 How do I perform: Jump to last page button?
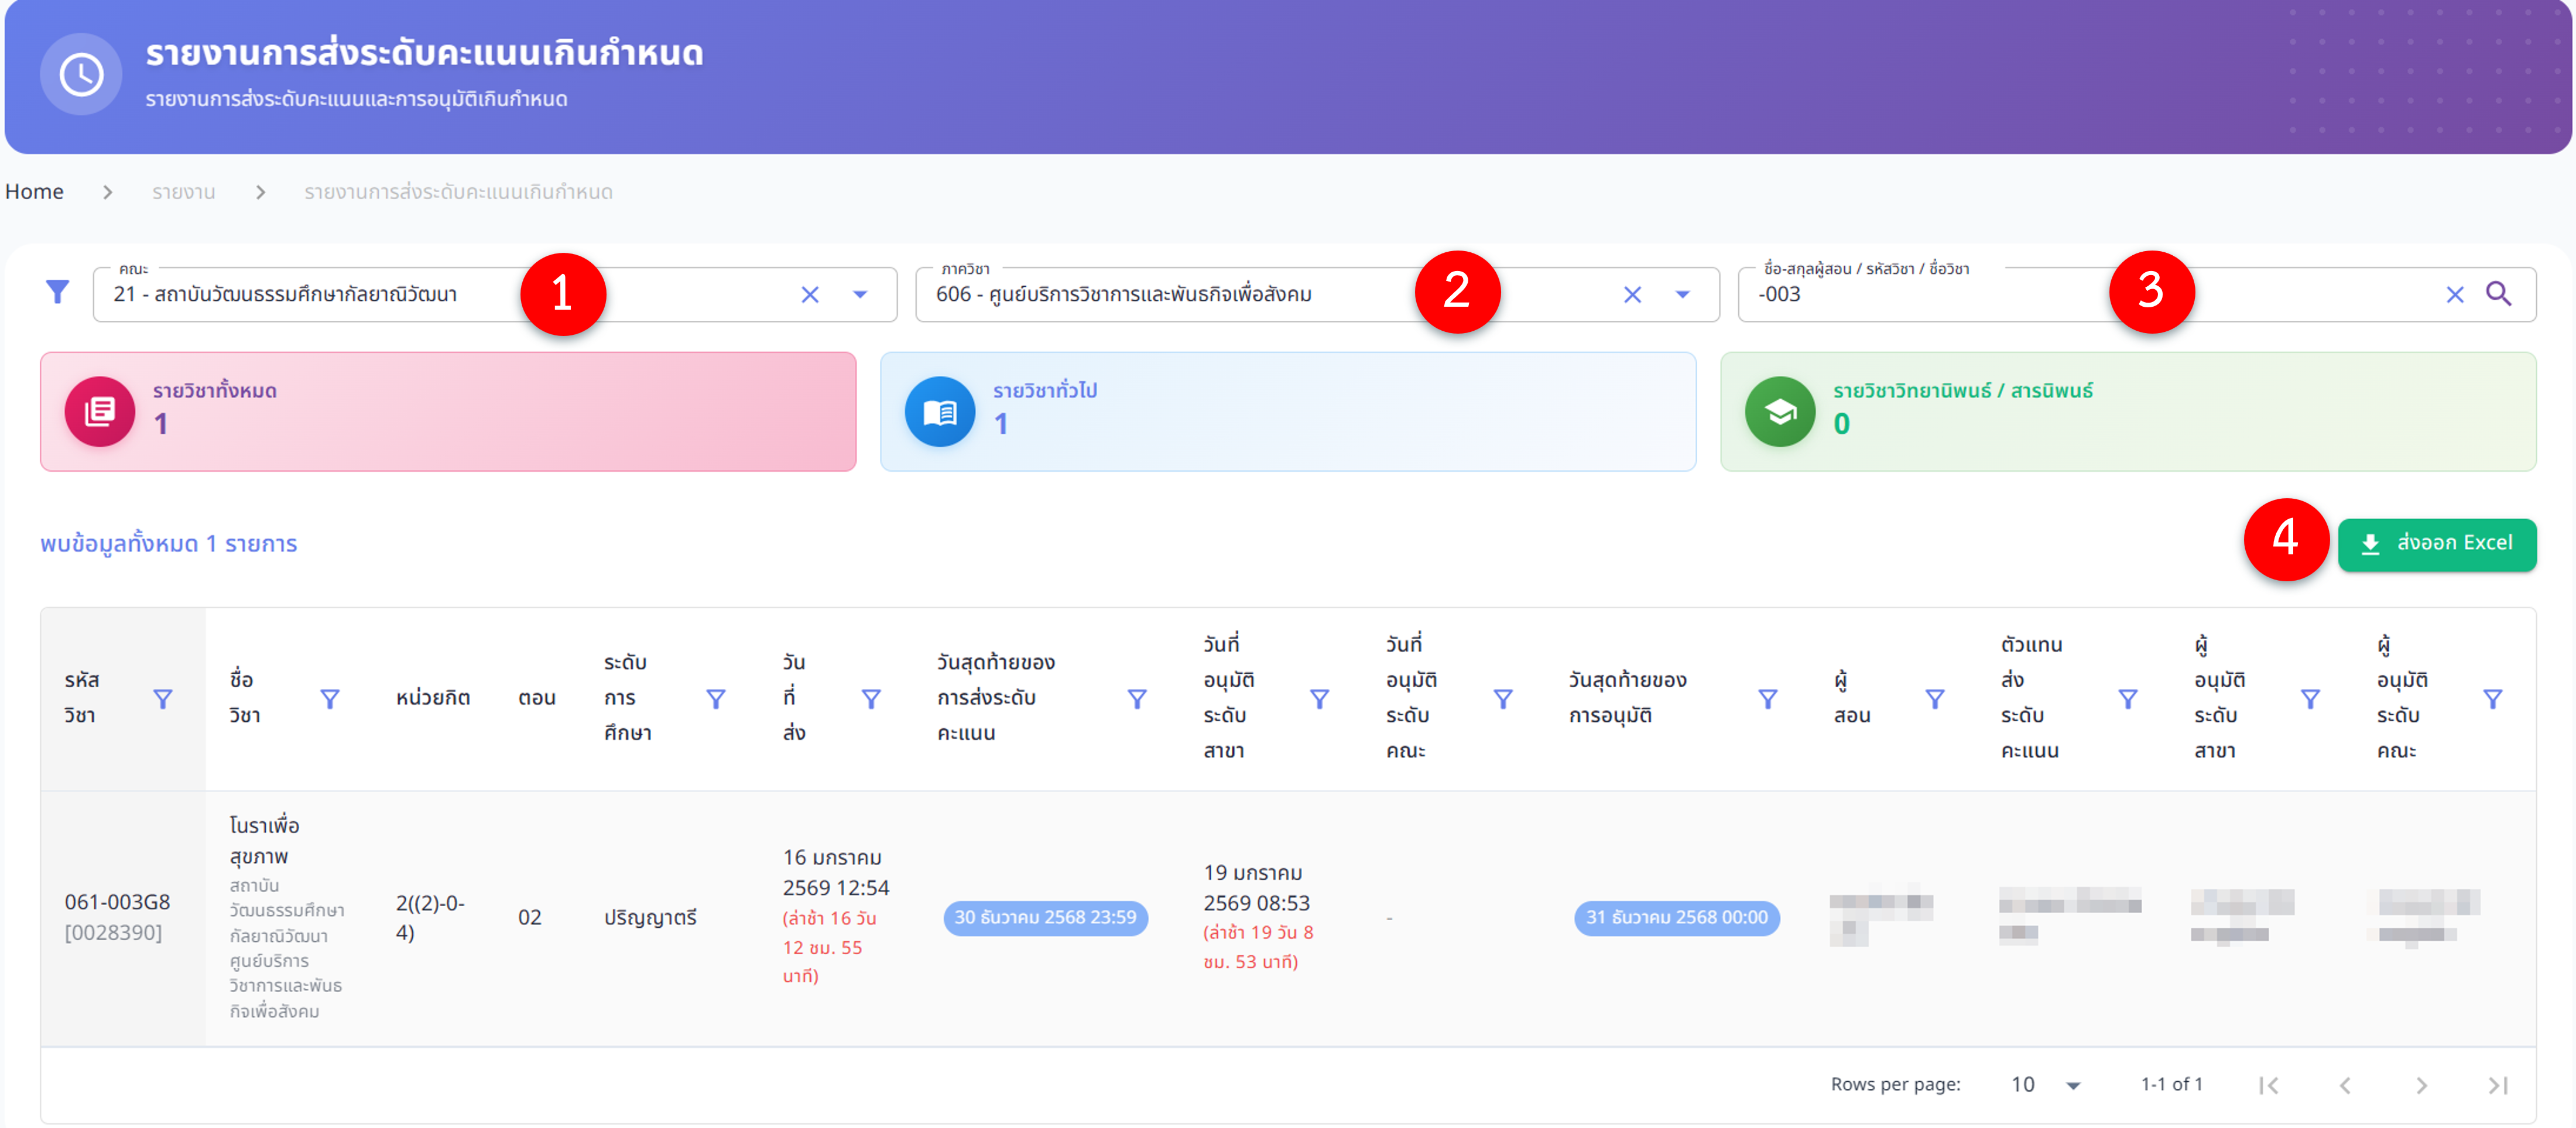(x=2497, y=1085)
